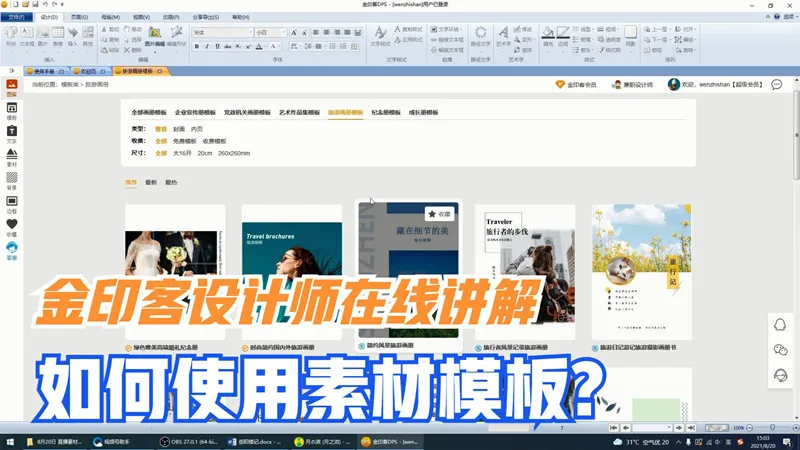Select the 填充 fill bucket icon

point(548,36)
